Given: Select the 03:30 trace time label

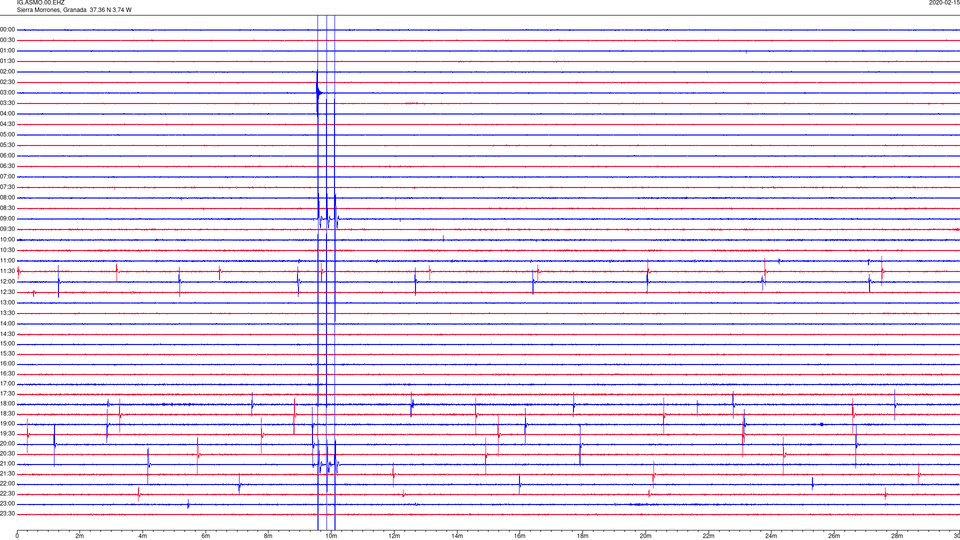Looking at the screenshot, I should [x=7, y=103].
